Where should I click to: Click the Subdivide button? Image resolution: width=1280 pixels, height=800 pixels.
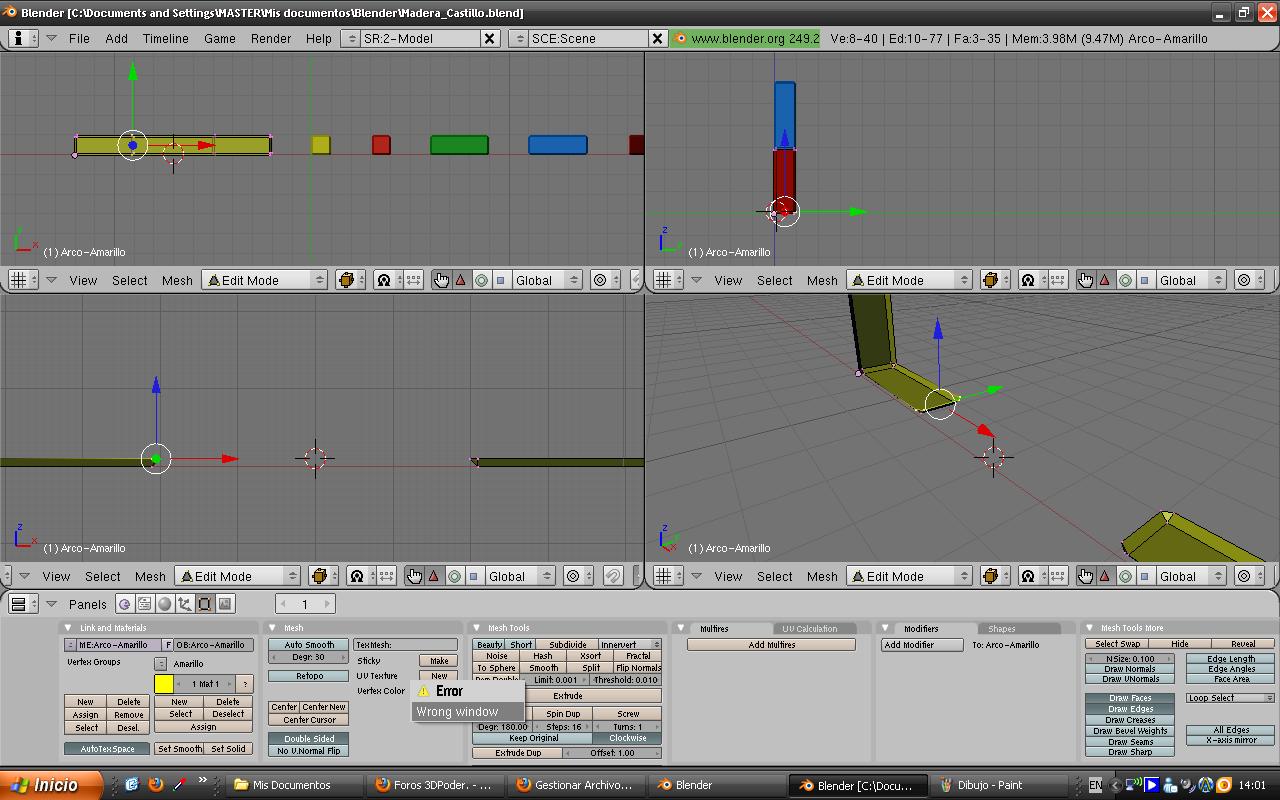(568, 645)
